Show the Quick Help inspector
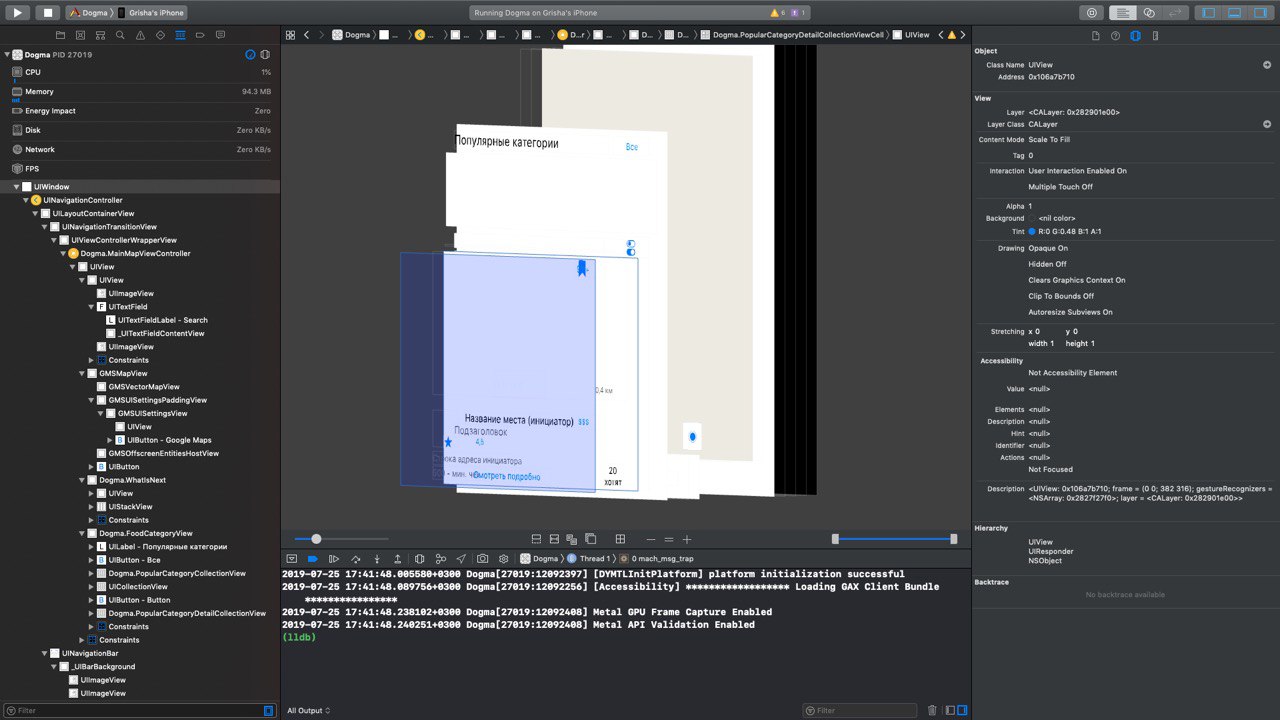The image size is (1280, 720). click(1115, 35)
